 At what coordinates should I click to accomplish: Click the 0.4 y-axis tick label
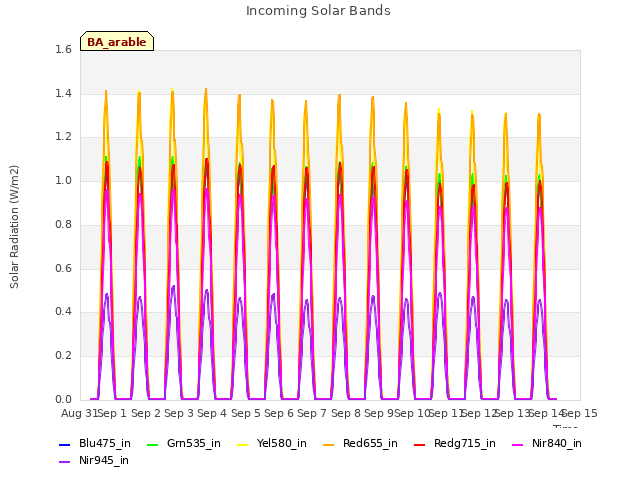pos(63,312)
